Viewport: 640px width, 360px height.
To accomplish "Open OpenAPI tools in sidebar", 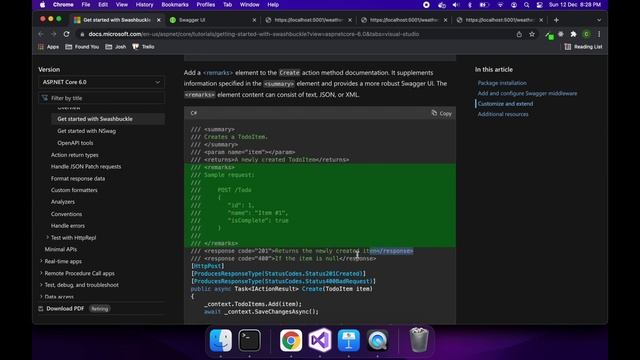I will point(75,143).
